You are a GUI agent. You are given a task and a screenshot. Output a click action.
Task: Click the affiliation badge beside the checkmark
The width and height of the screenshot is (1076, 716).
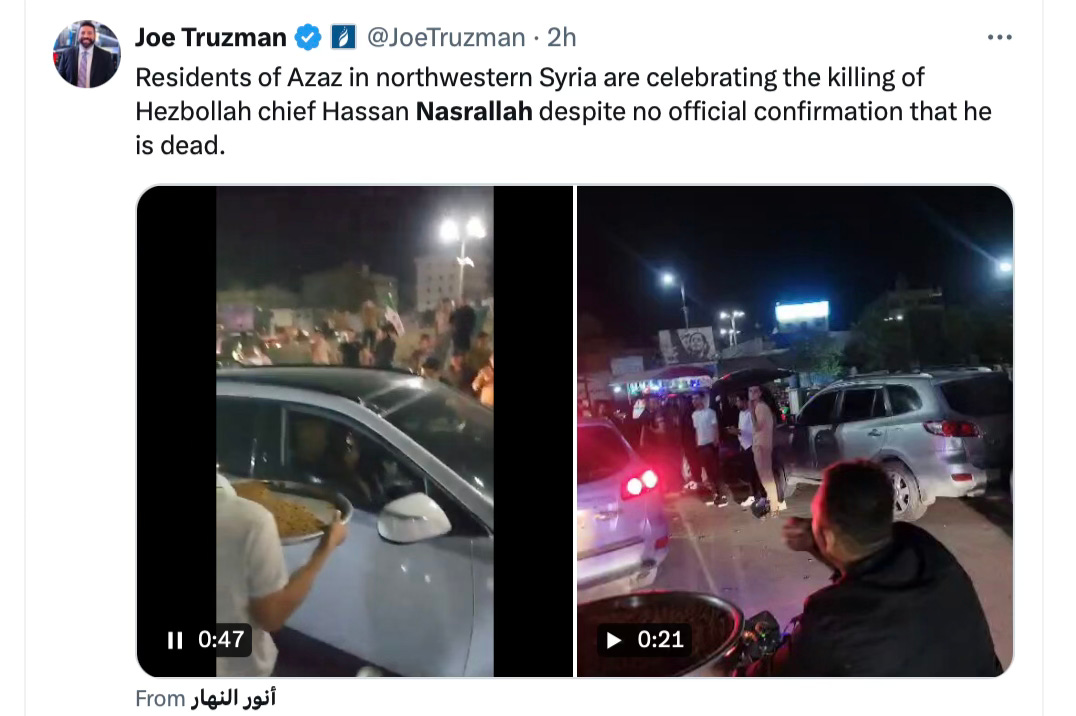(x=343, y=37)
